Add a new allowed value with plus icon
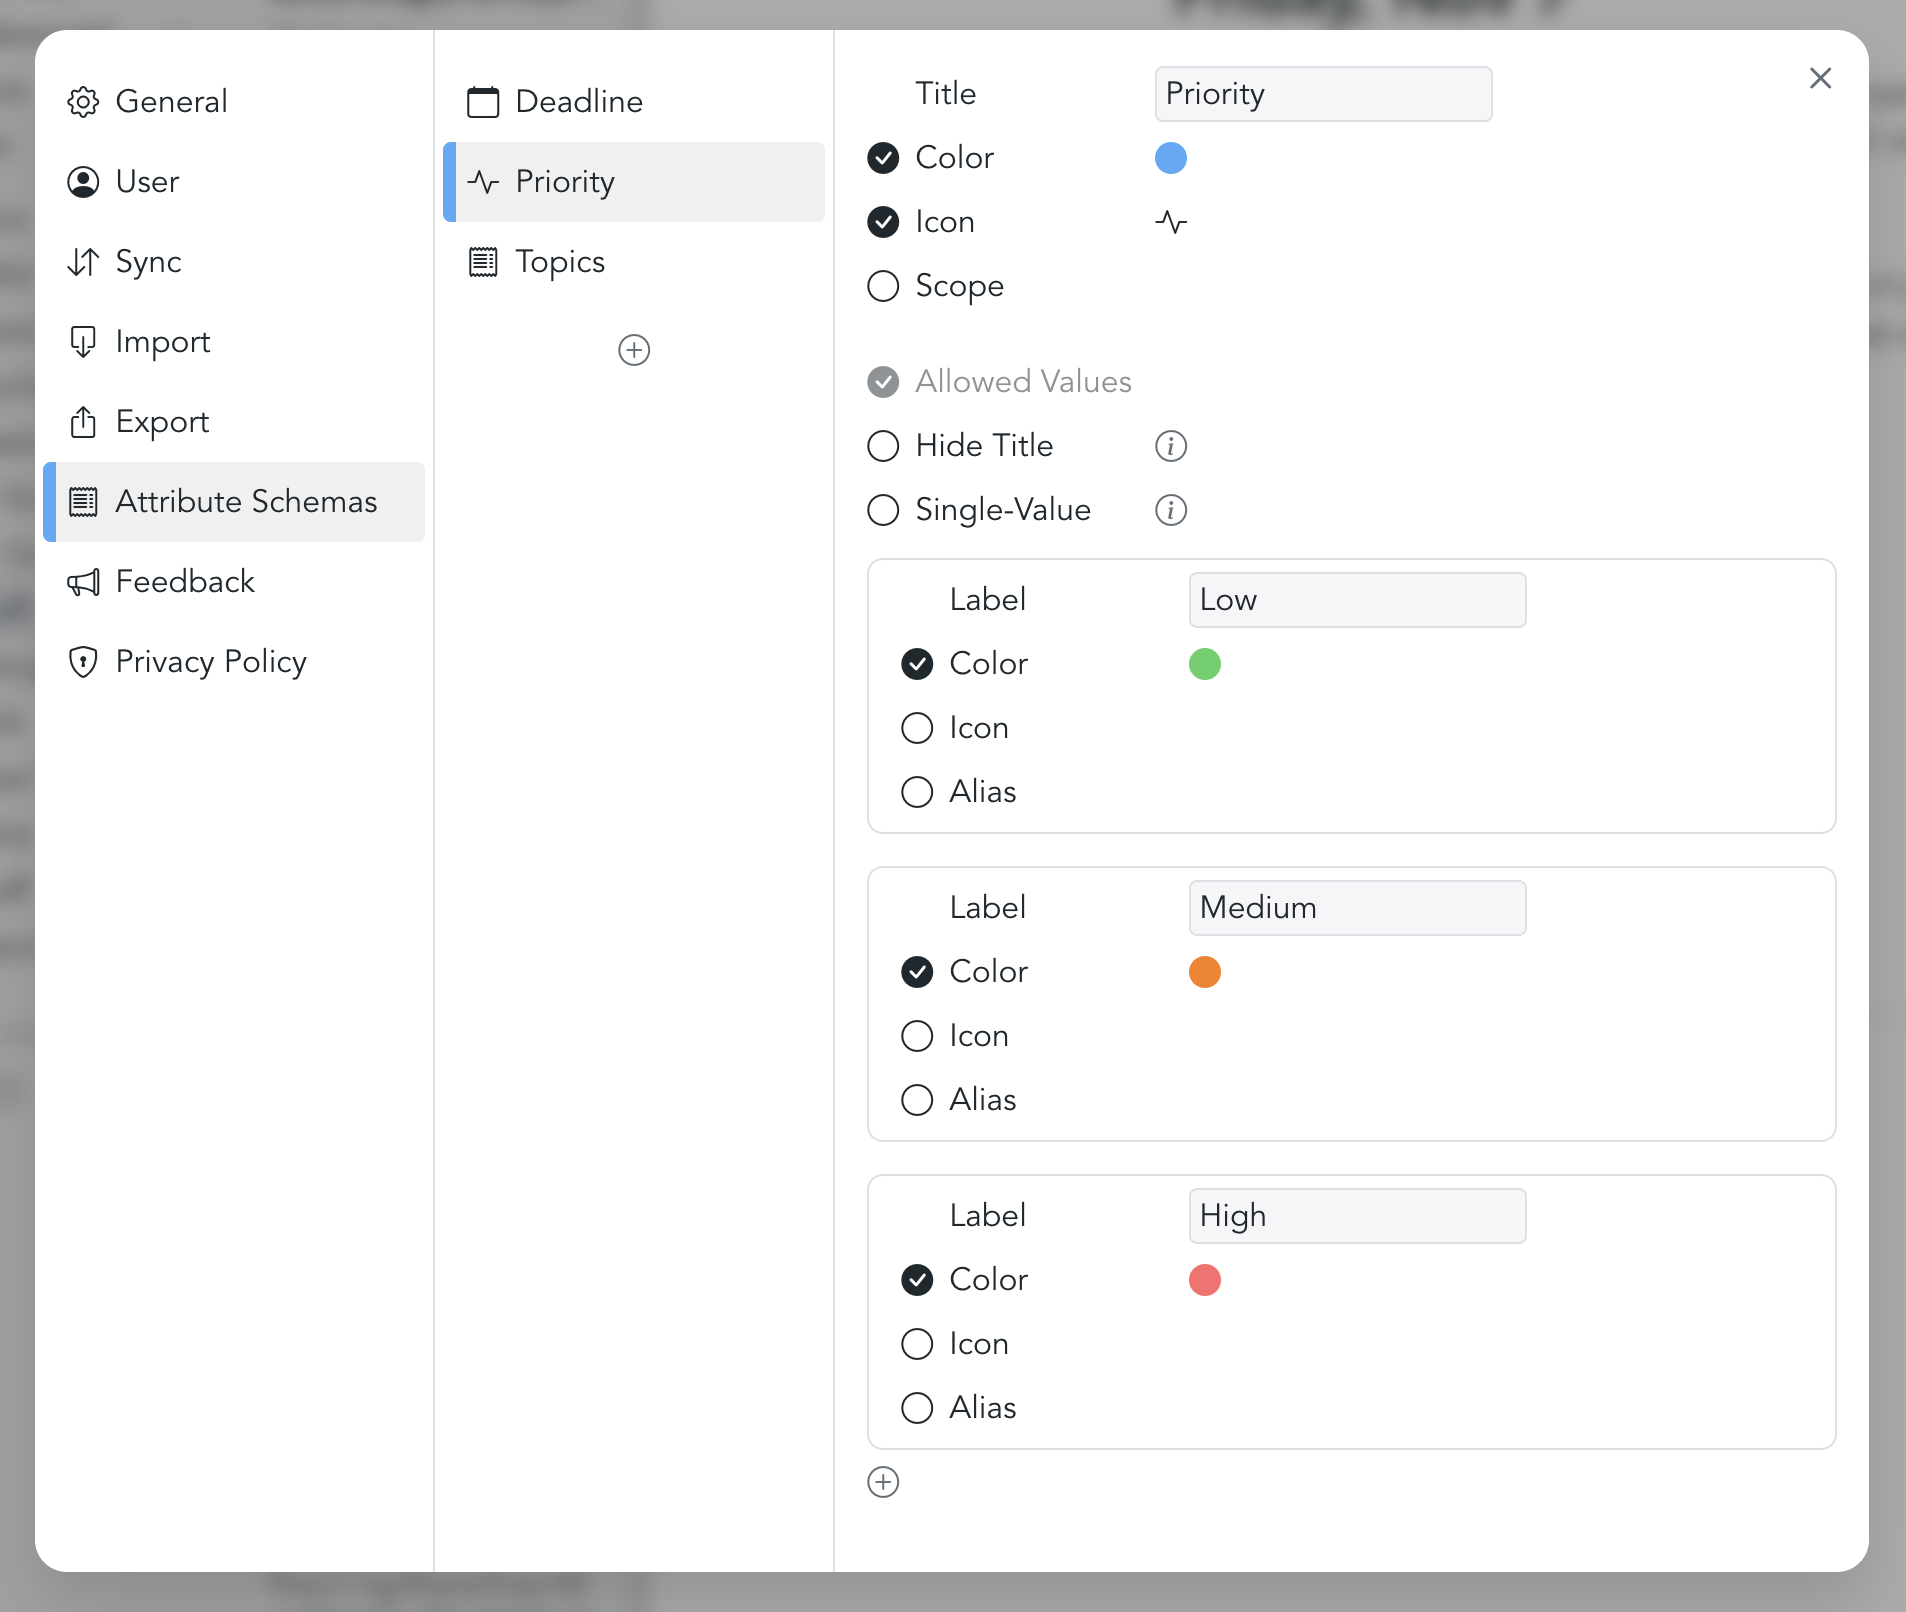 (x=883, y=1482)
